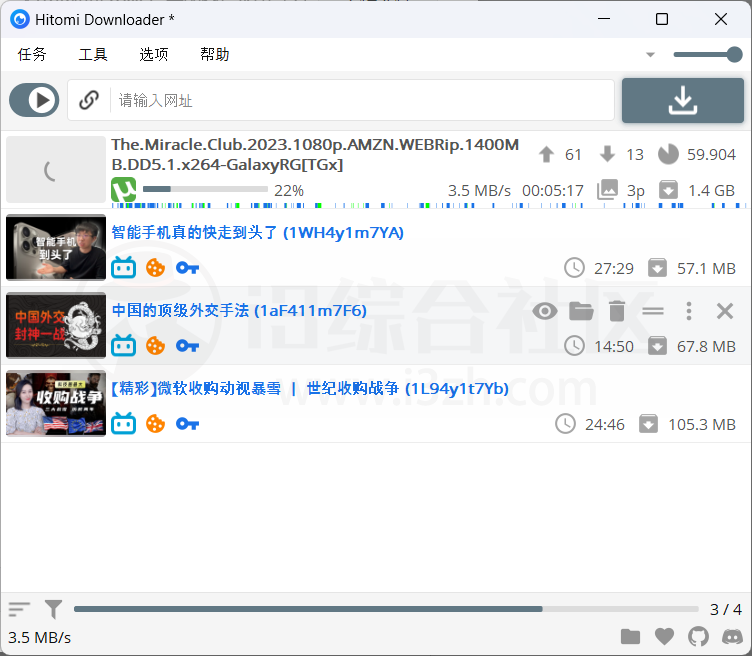Open thumbnail of 收购战争 video
Viewport: 752px width, 656px height.
coord(56,403)
